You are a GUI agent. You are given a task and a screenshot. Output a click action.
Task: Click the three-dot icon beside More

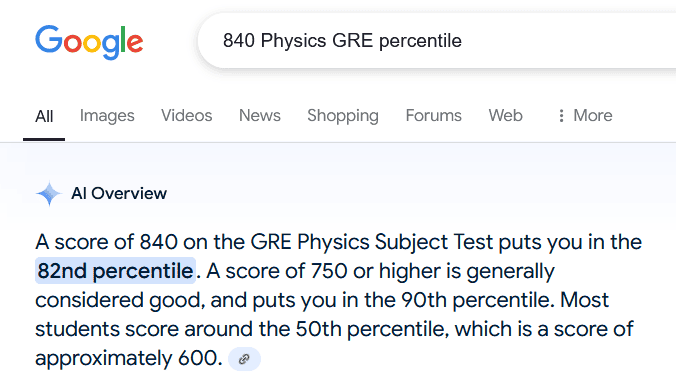pyautogui.click(x=561, y=116)
